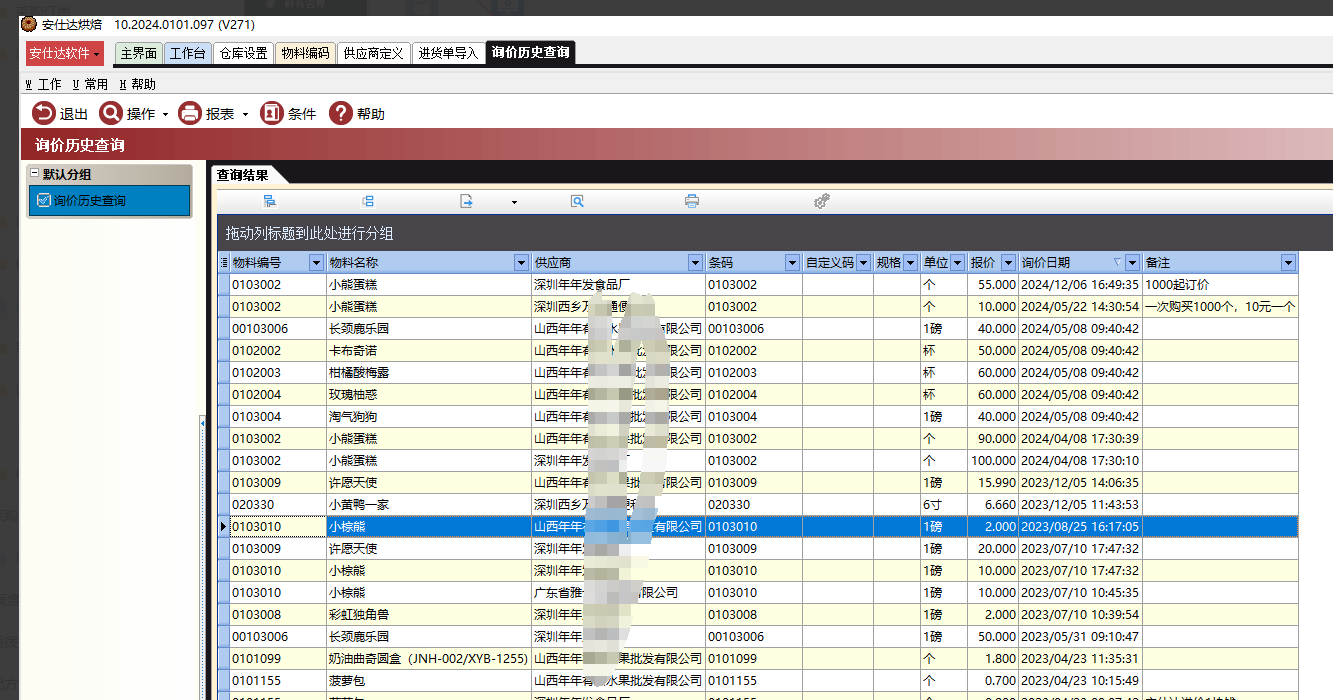Open the 条件 conditions icon
1333x700 pixels.
pyautogui.click(x=271, y=114)
